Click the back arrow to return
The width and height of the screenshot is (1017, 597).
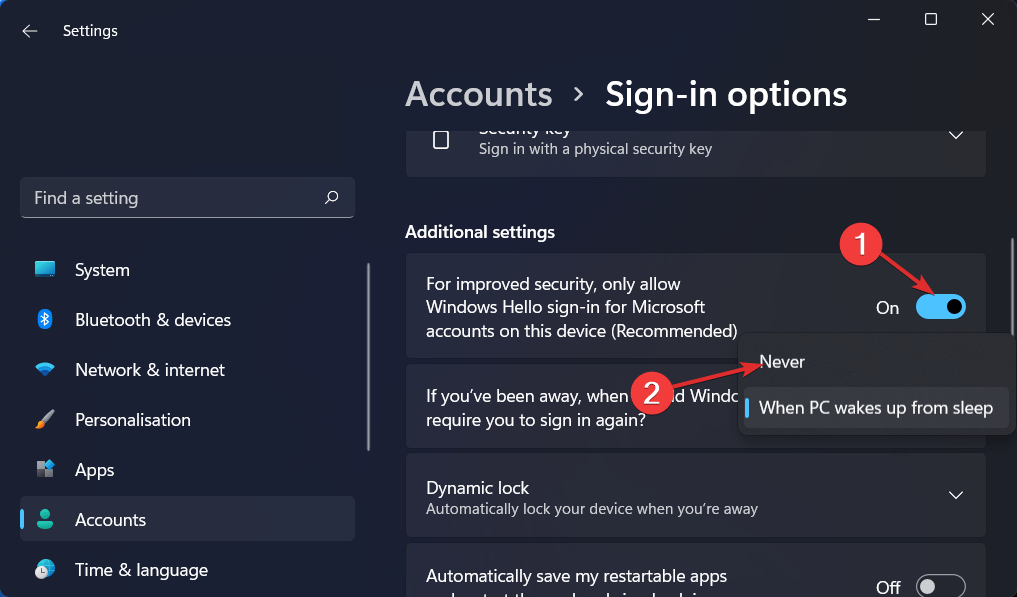29,30
